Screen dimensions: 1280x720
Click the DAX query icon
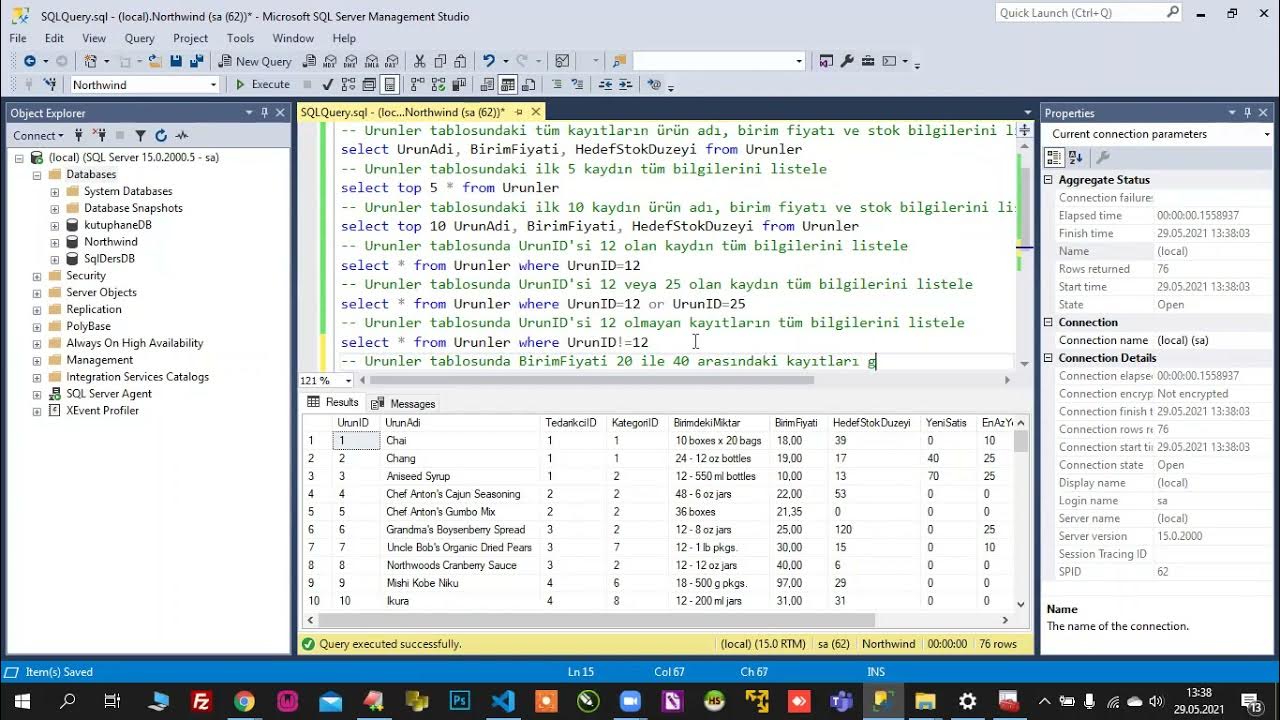tap(391, 61)
